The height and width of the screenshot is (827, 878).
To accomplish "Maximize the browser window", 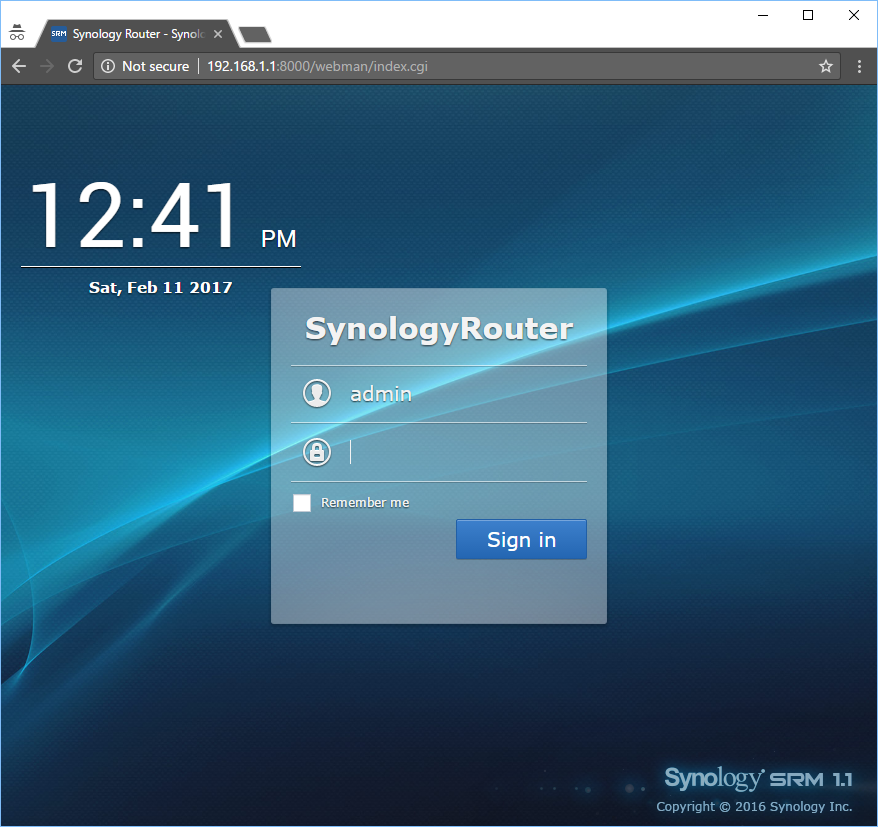I will pos(808,15).
